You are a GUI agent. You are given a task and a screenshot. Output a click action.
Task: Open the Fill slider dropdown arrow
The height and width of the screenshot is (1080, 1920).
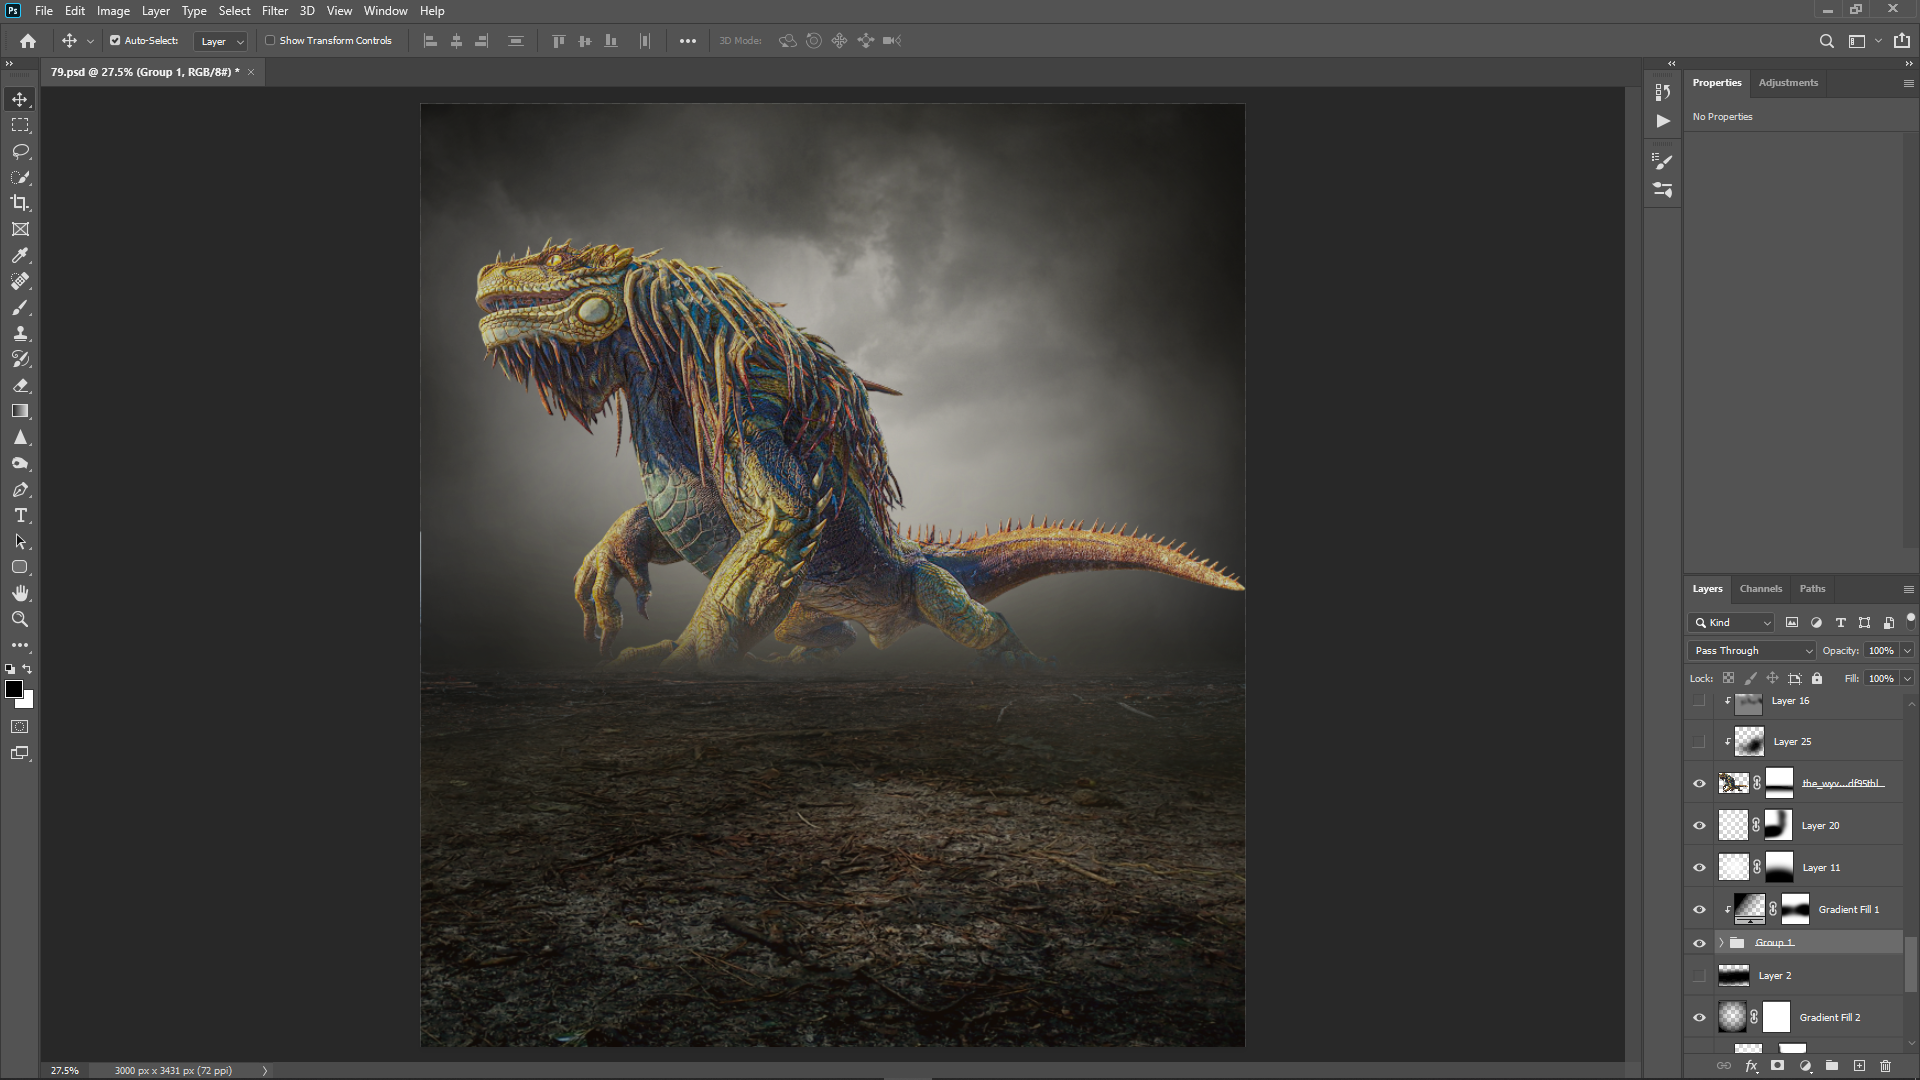(1907, 679)
